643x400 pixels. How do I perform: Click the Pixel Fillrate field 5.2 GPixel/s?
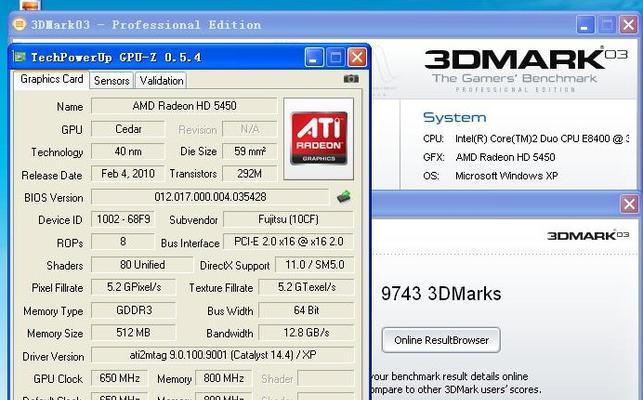tap(133, 287)
